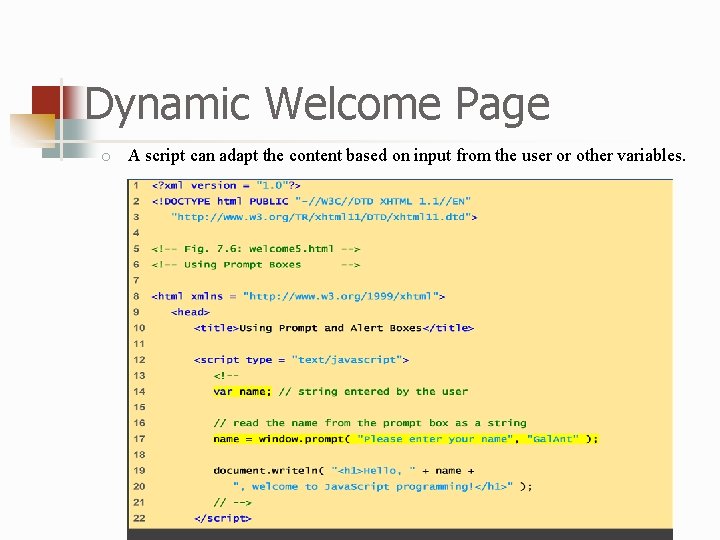Click the opening "<!--" on line 13
Image resolution: width=720 pixels, height=540 pixels.
226,376
